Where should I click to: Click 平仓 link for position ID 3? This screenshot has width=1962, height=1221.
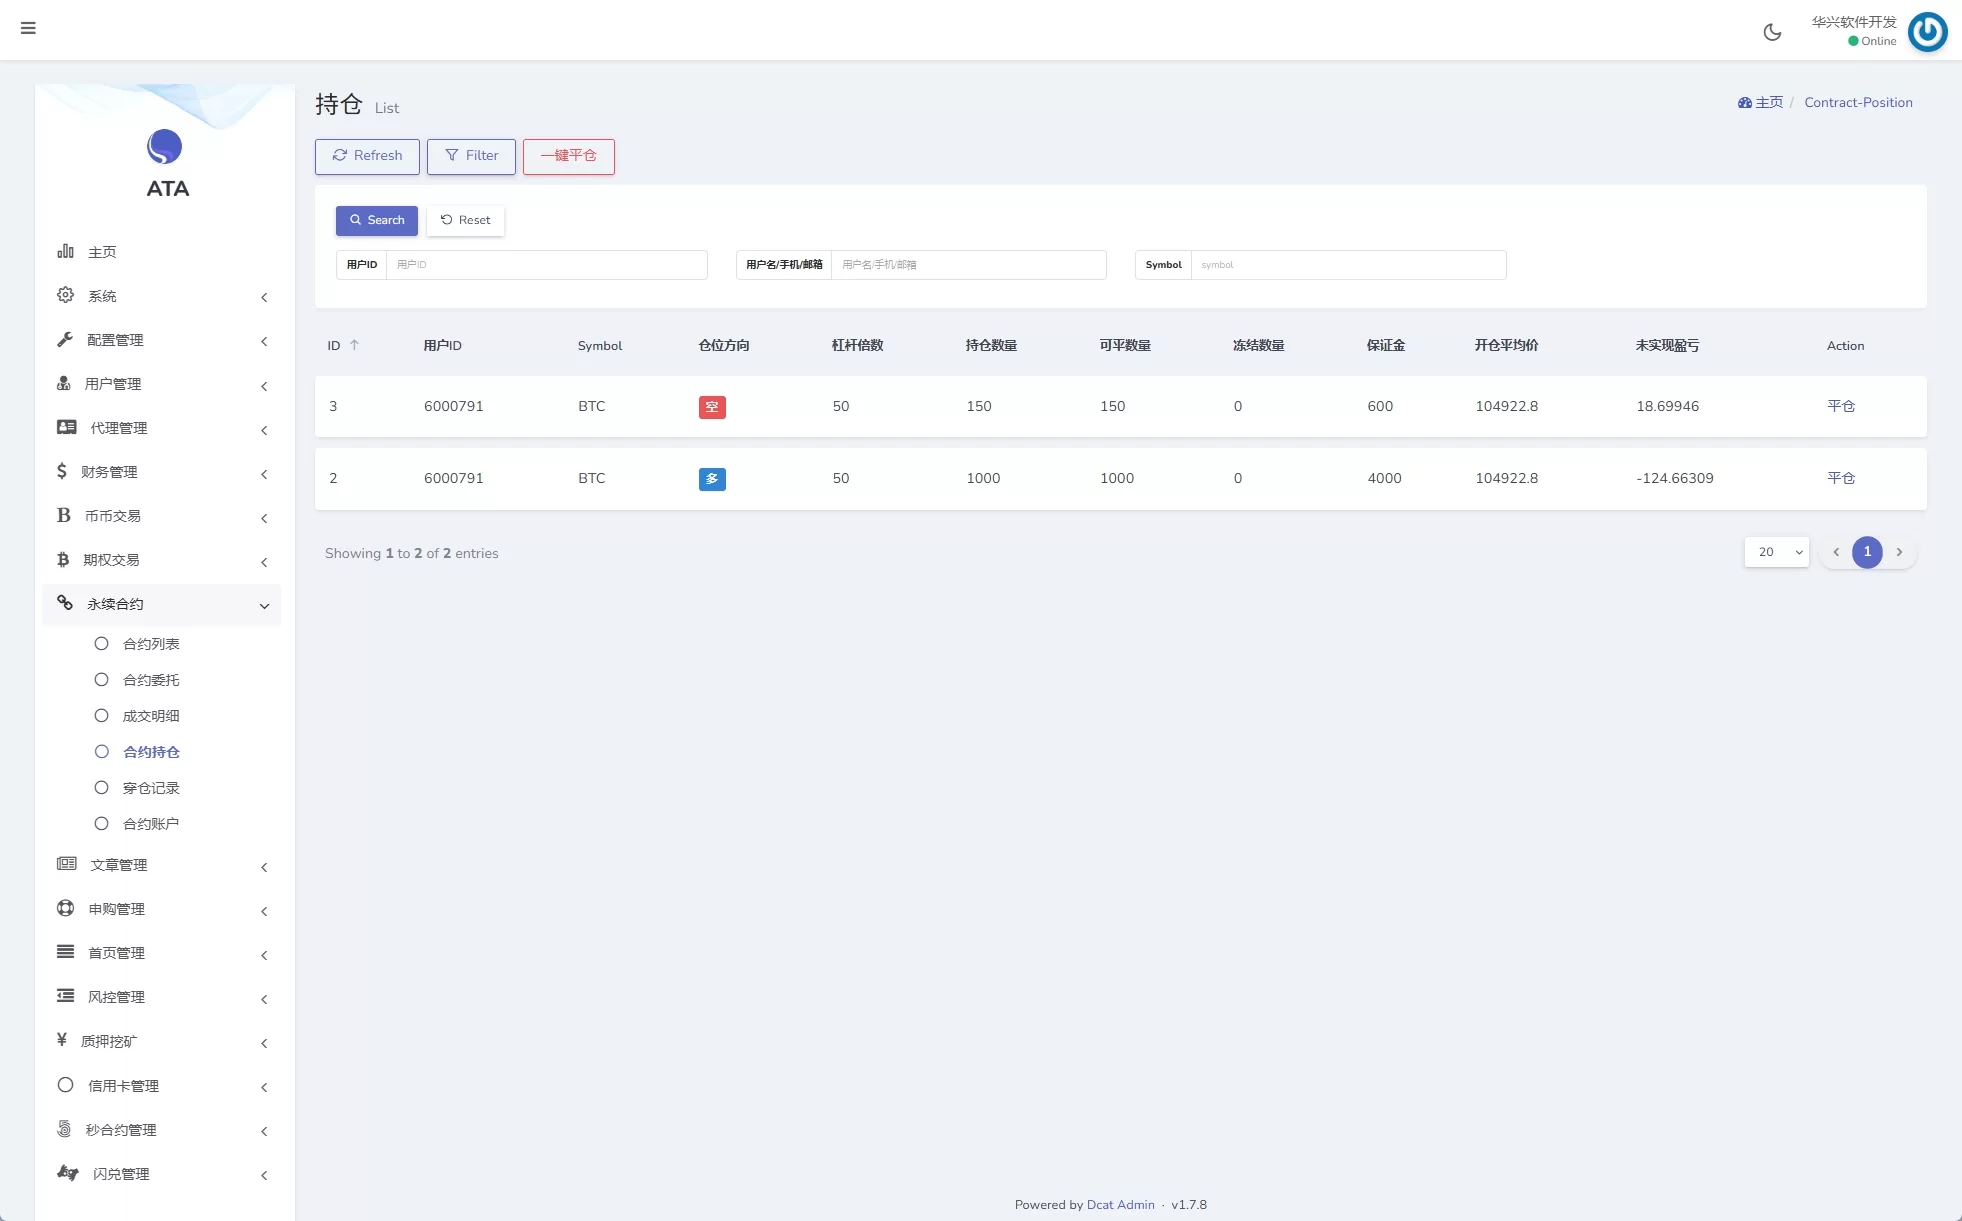[1841, 406]
